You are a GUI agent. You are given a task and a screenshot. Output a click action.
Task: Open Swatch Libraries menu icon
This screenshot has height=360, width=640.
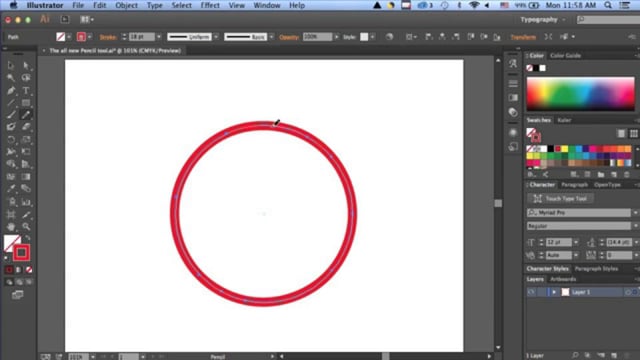[531, 175]
